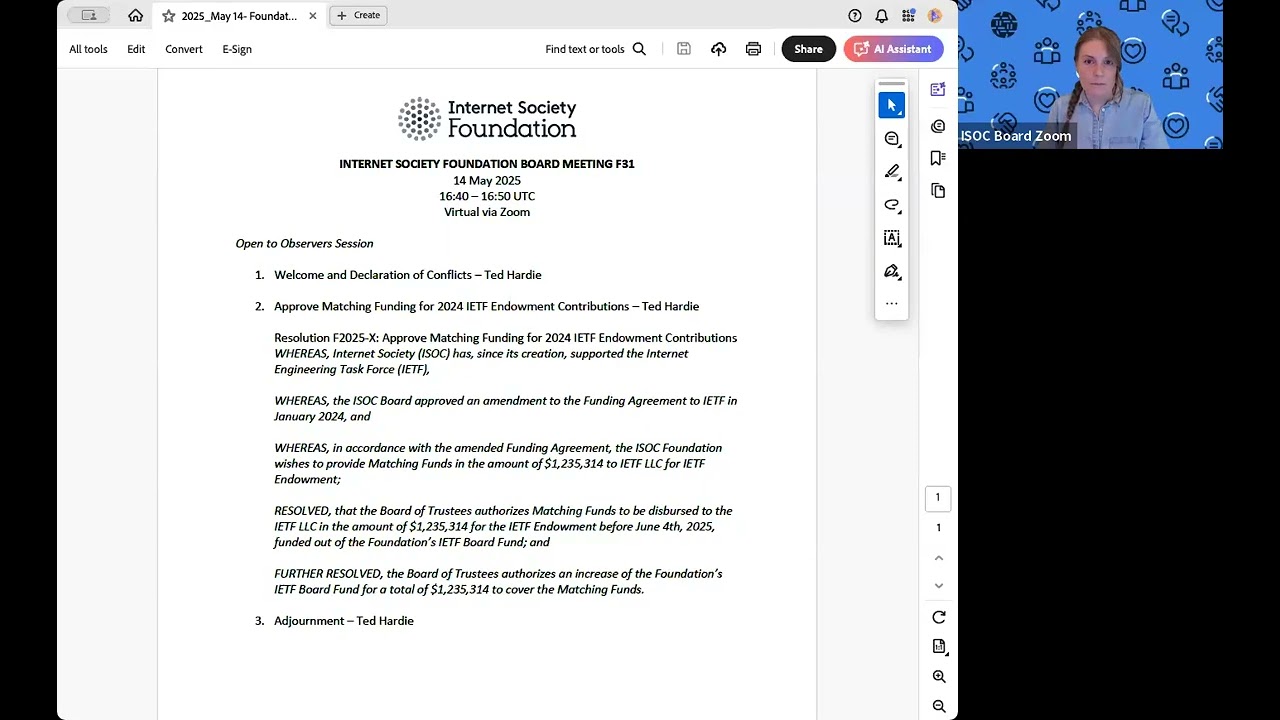This screenshot has width=1280, height=720.
Task: Print the document with printer icon
Action: click(x=754, y=49)
